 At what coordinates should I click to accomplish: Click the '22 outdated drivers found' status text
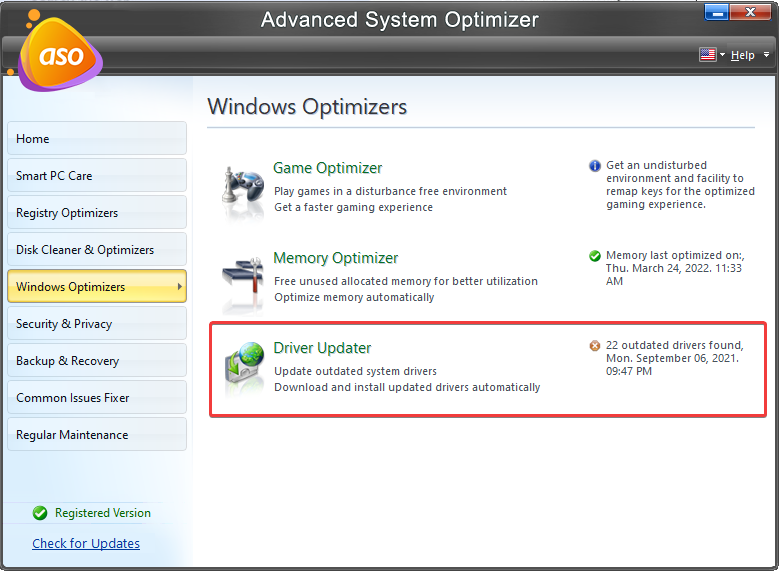click(675, 358)
